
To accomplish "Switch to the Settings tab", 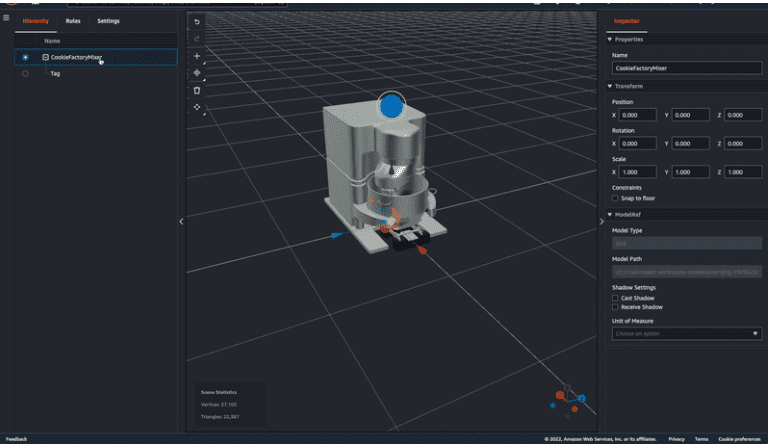I will [x=108, y=21].
